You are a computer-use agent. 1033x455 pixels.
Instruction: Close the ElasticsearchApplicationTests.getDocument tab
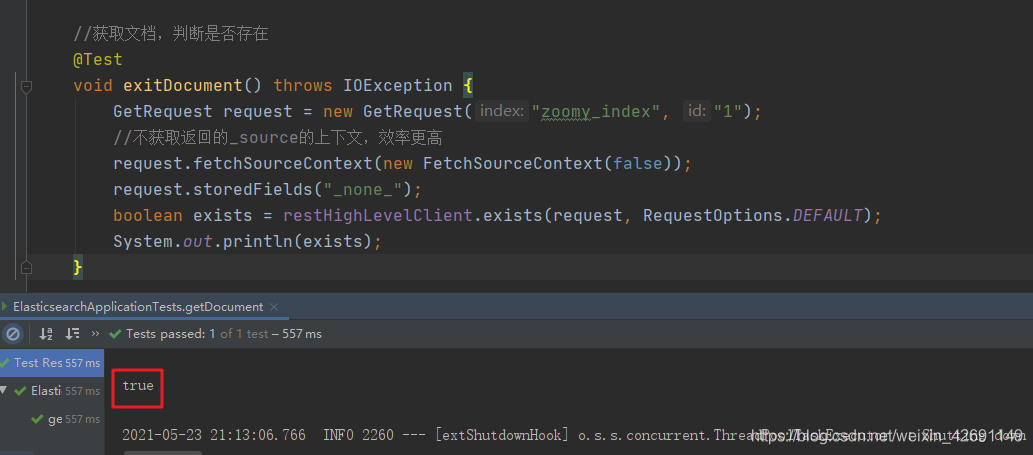pos(275,307)
